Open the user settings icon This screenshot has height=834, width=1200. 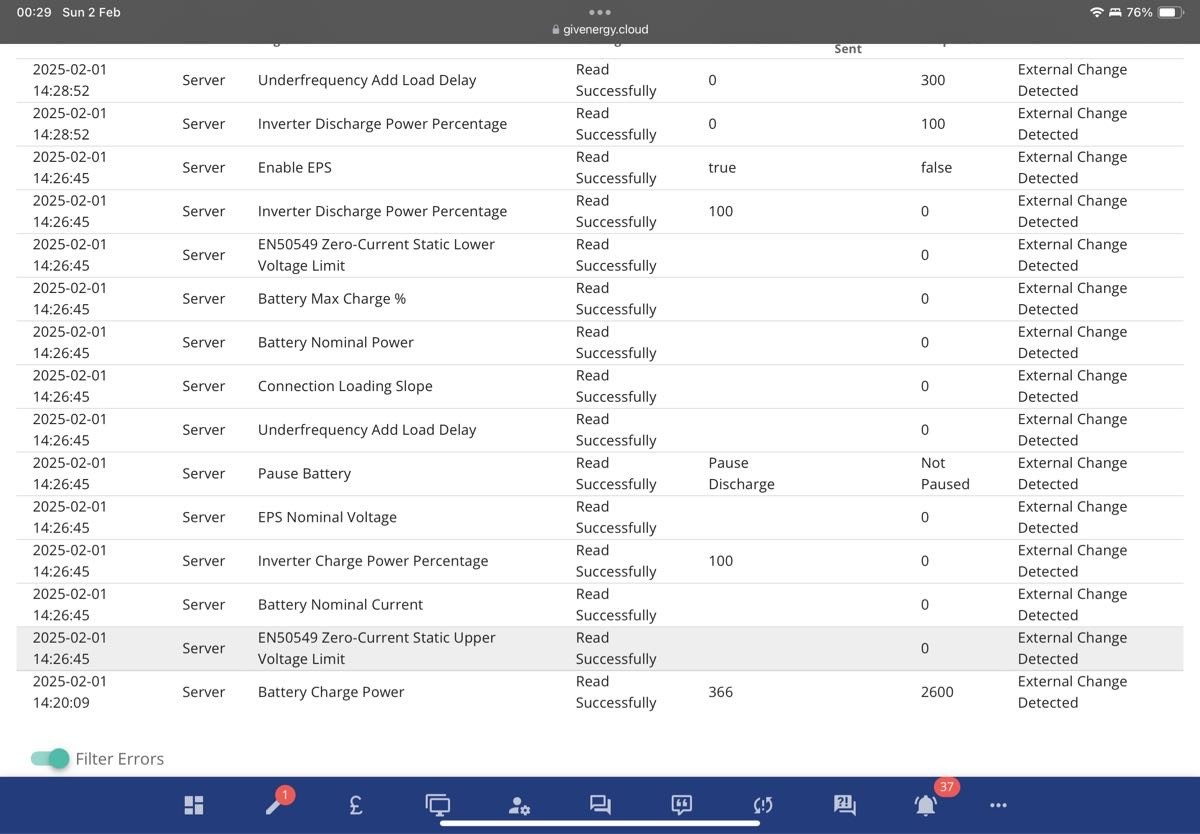coord(519,805)
